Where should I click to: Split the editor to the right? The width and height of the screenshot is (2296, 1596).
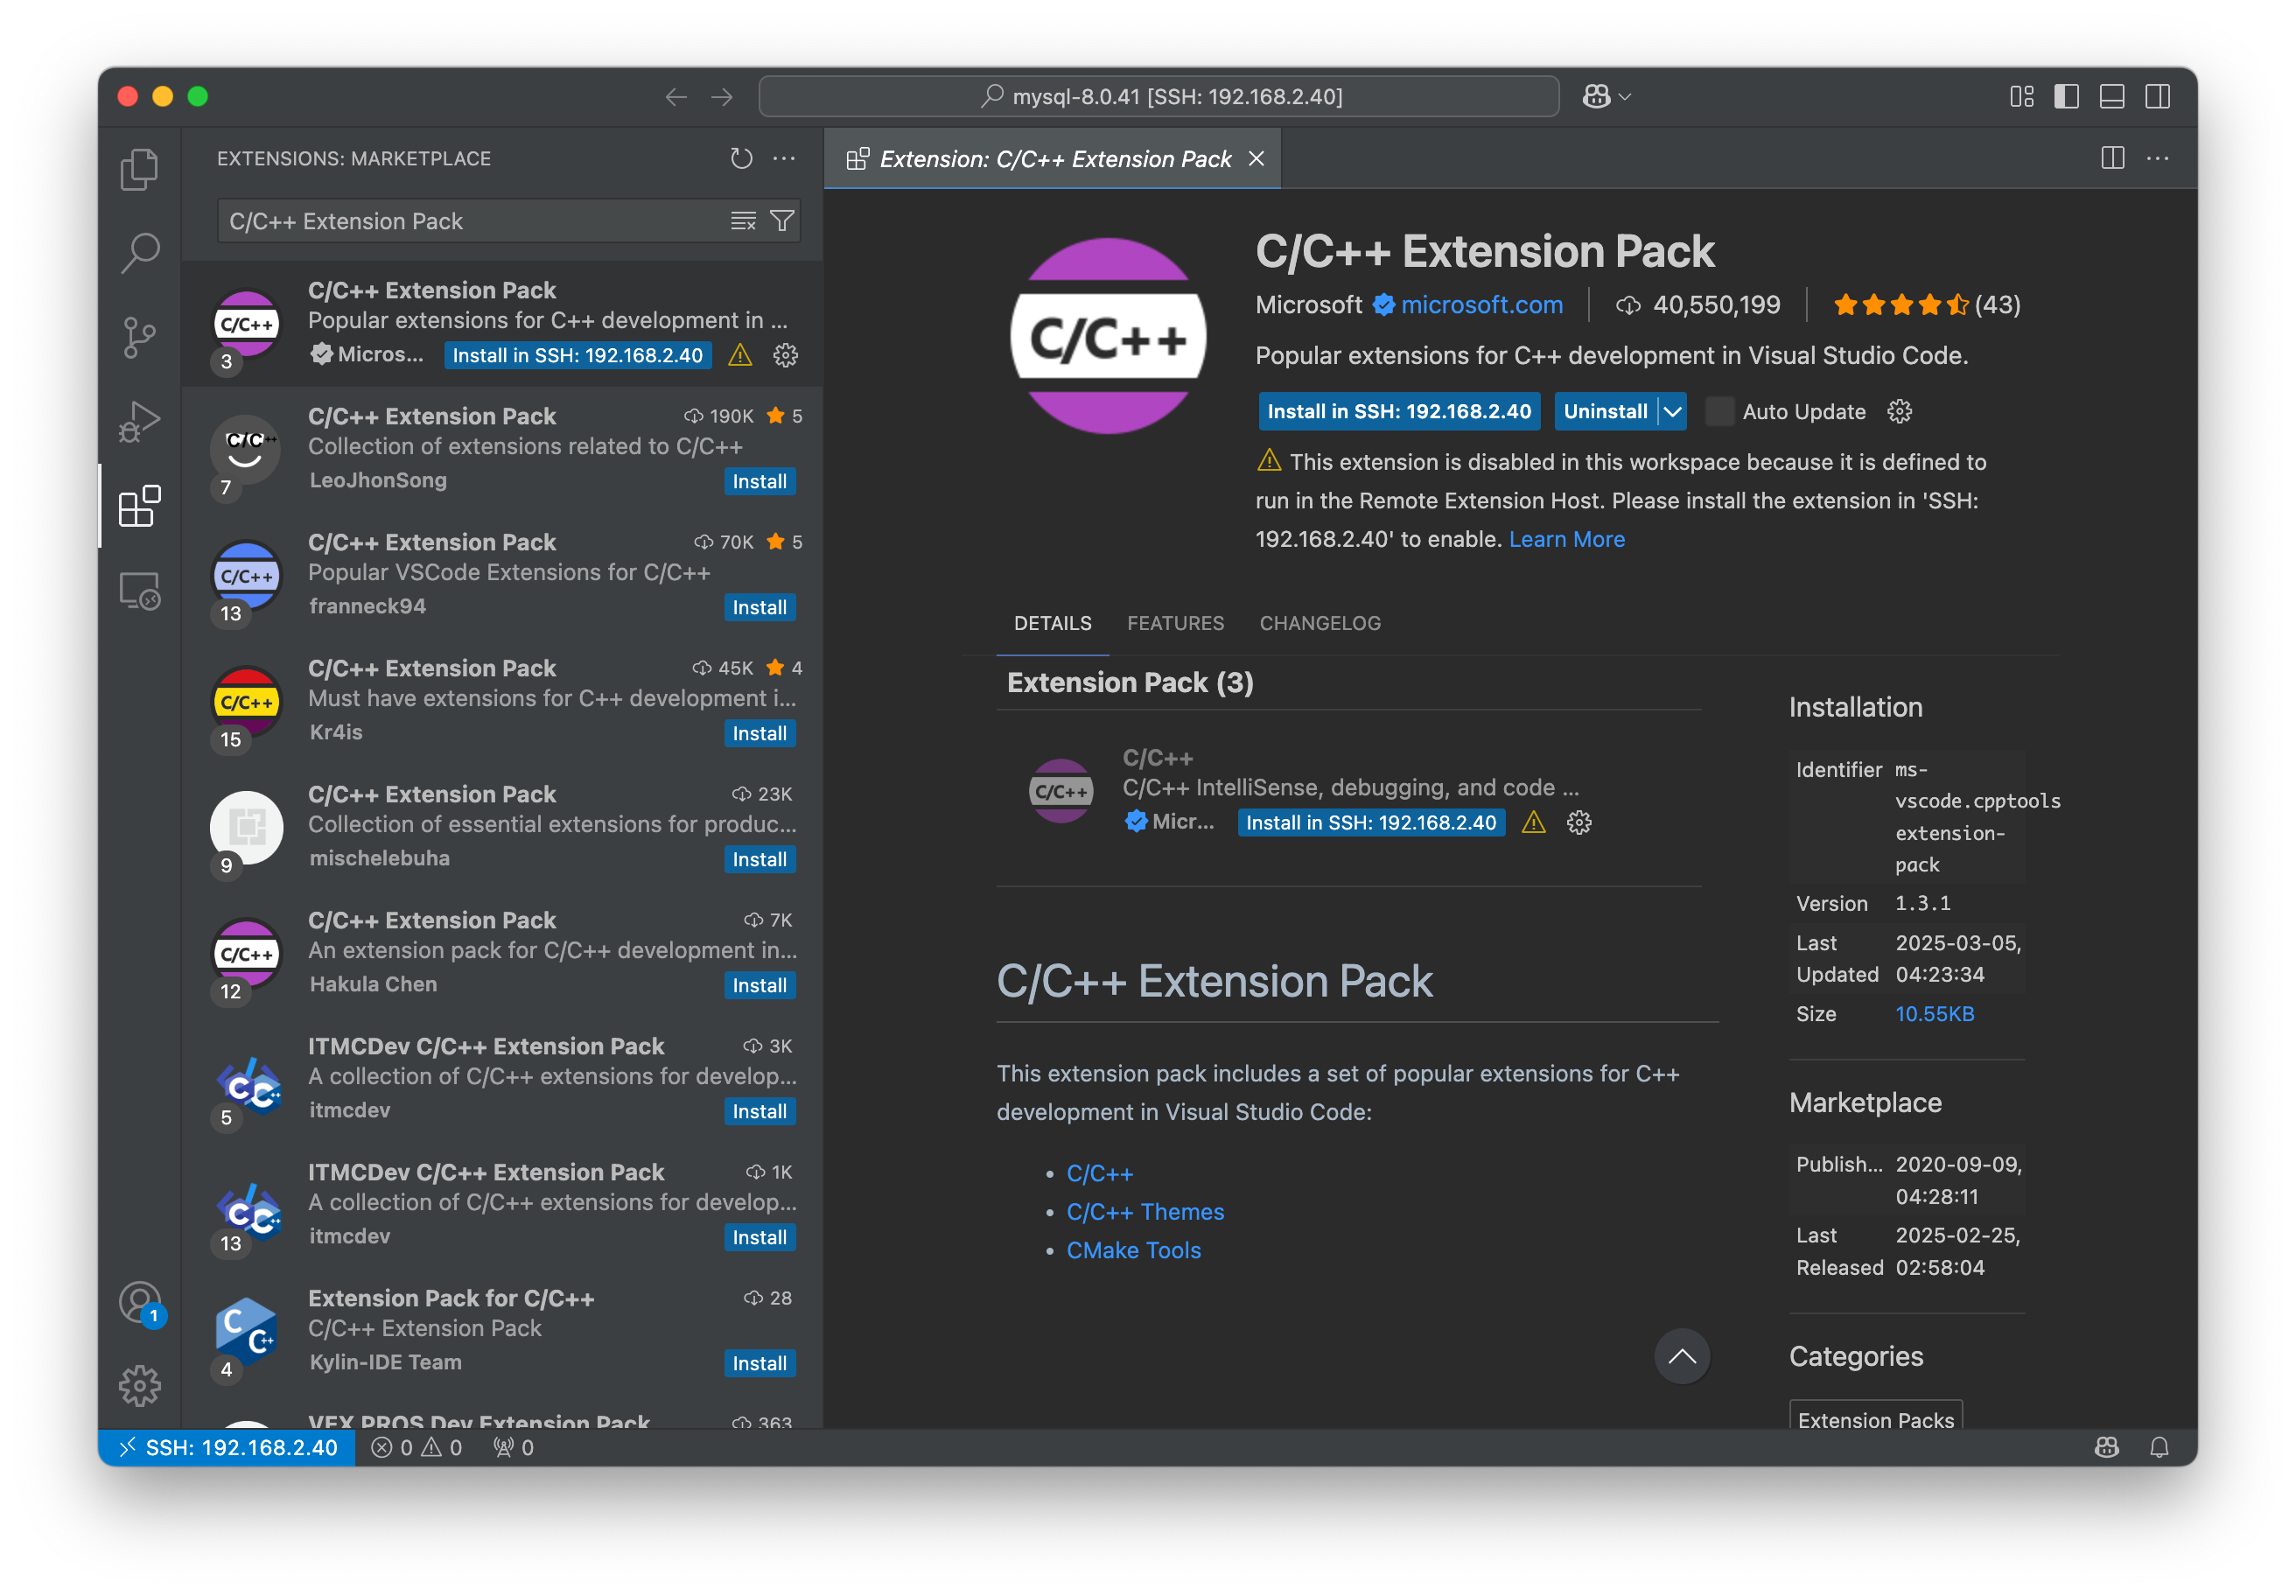pos(2112,158)
